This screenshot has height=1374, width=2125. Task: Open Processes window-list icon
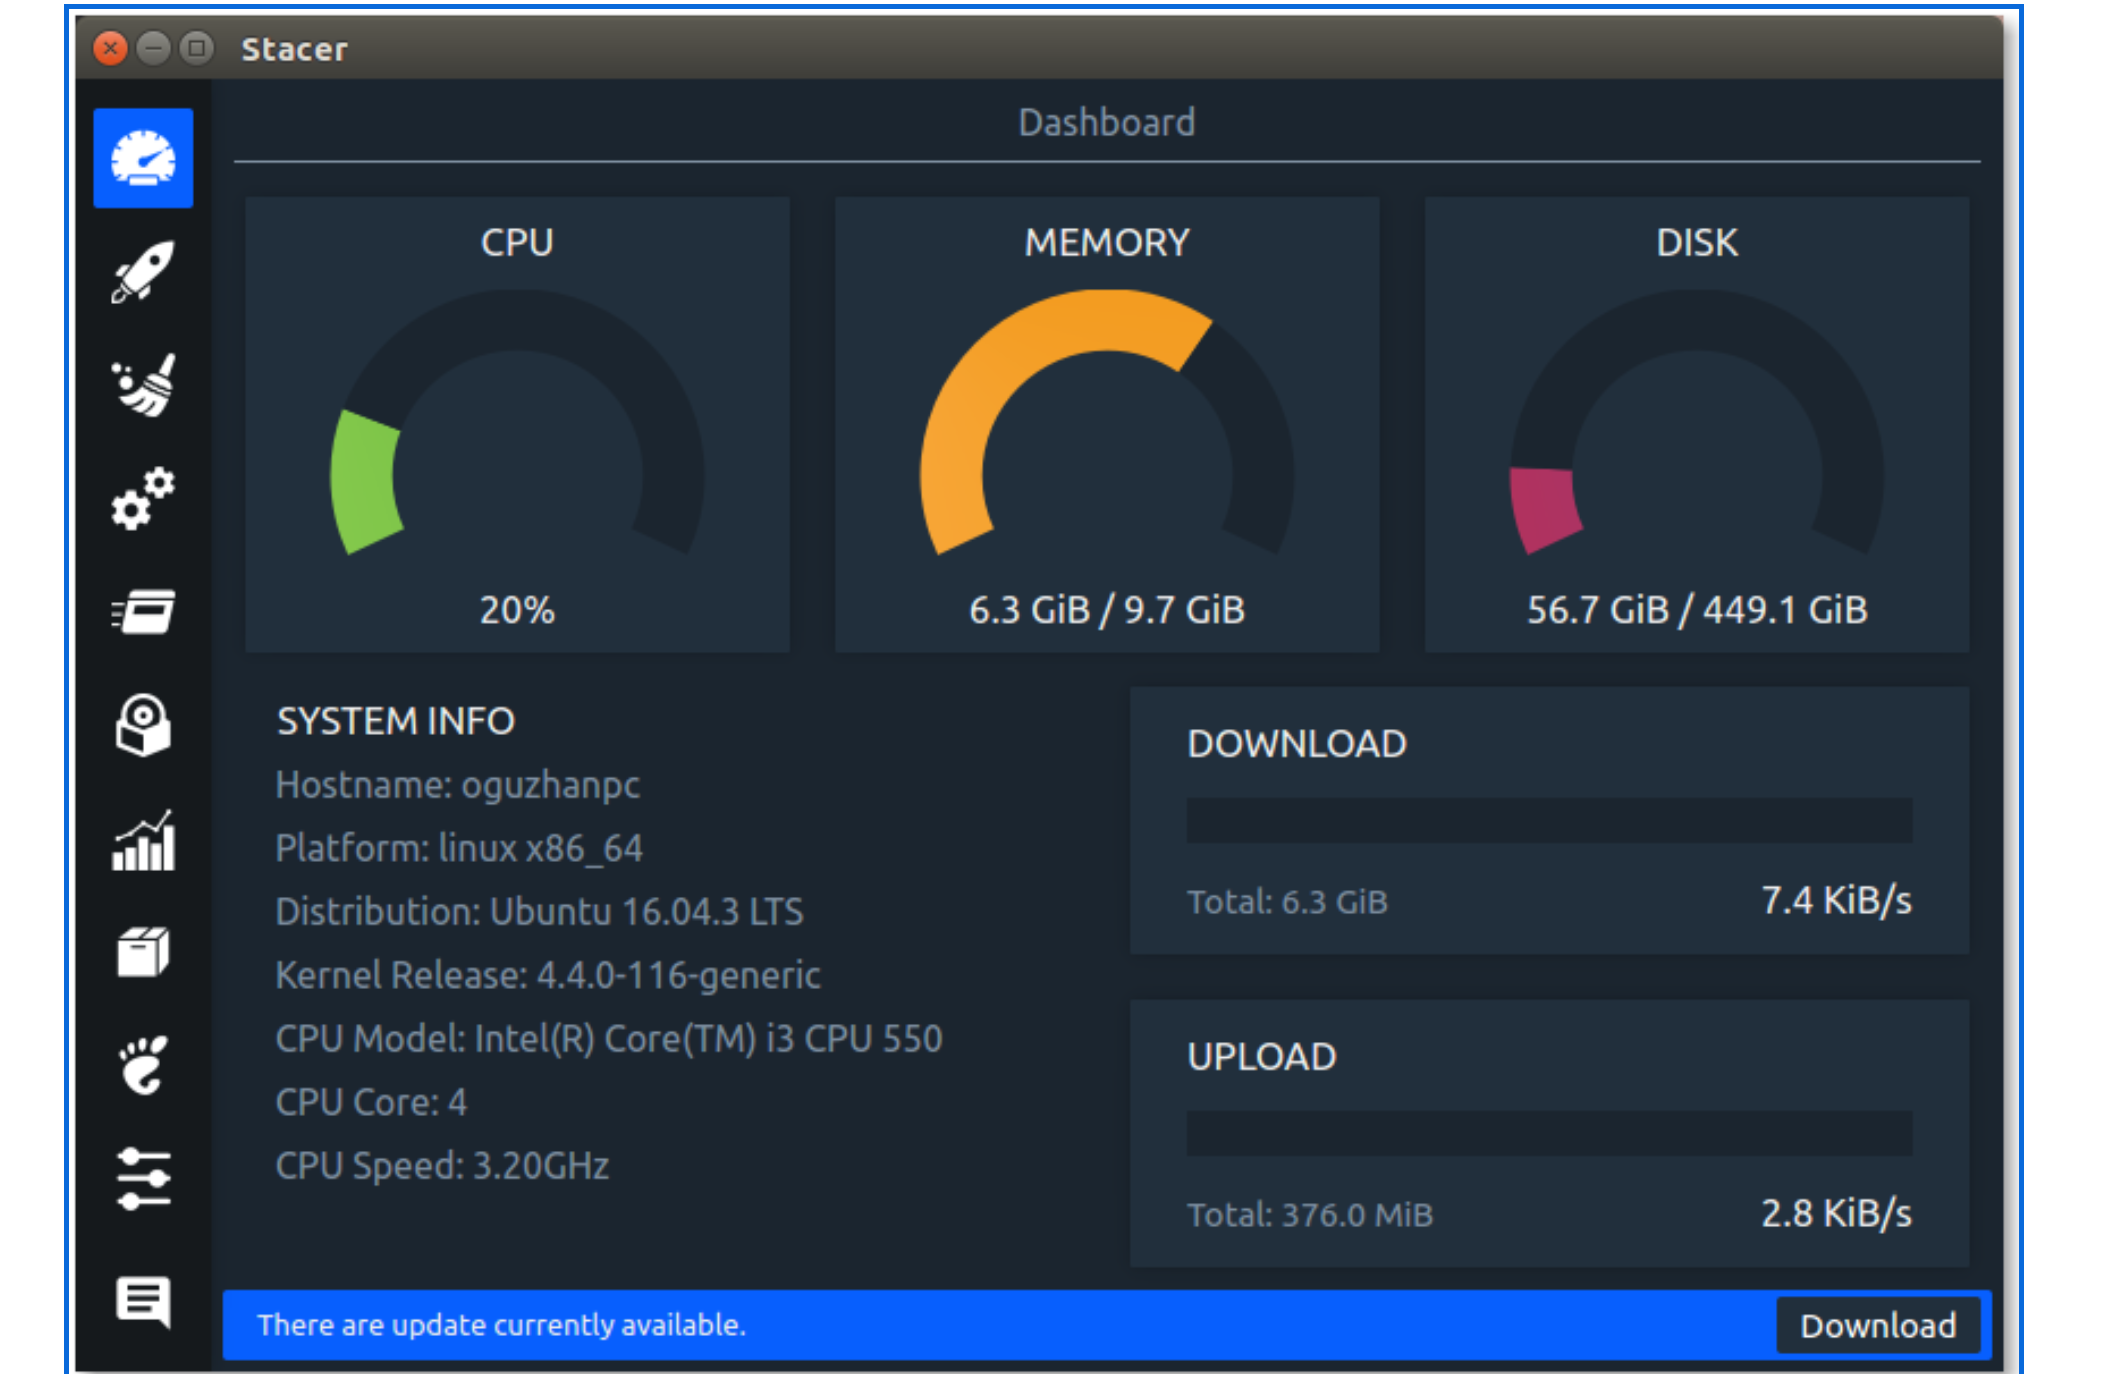pyautogui.click(x=143, y=611)
